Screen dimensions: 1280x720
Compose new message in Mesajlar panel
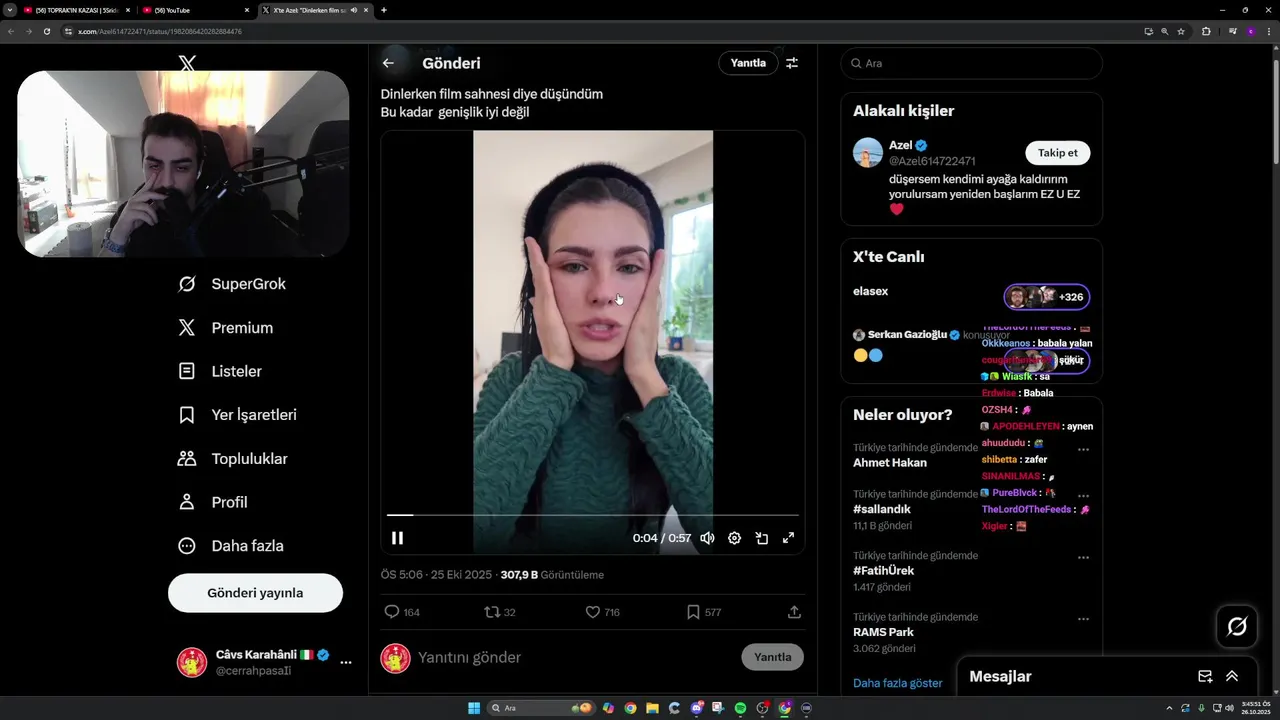click(1205, 677)
